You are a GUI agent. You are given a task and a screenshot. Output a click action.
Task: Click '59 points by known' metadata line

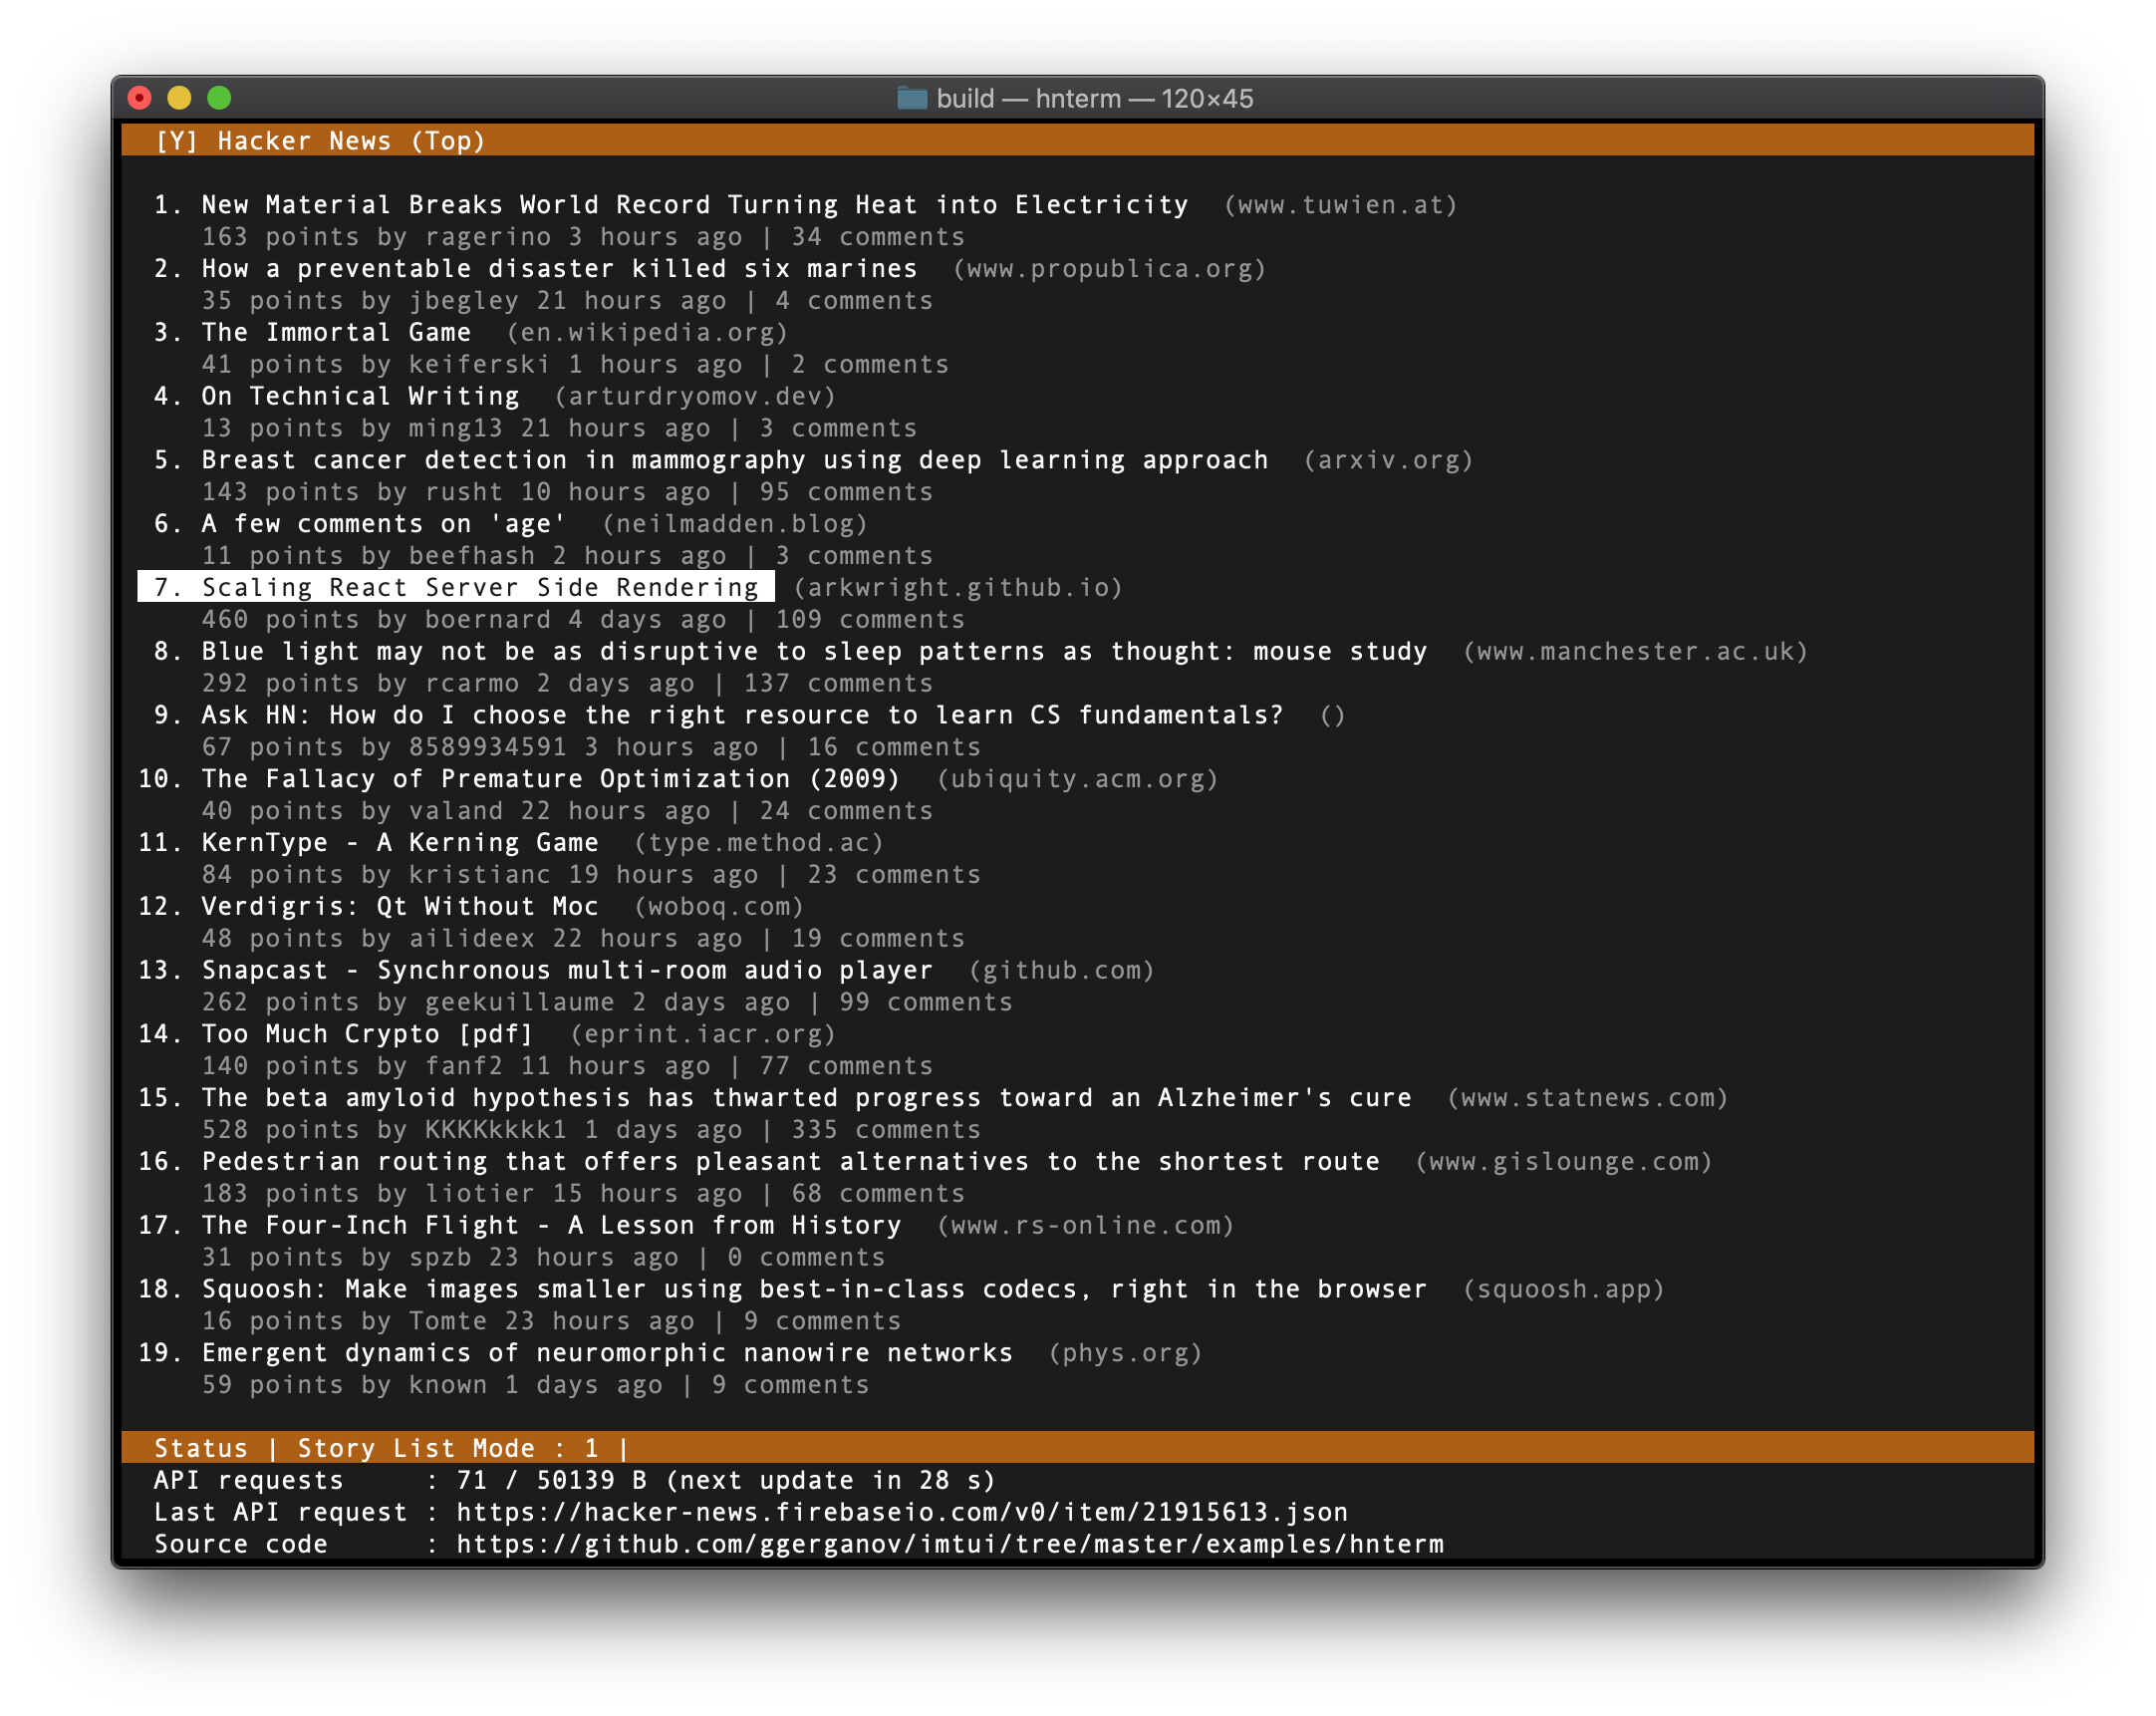pos(535,1386)
